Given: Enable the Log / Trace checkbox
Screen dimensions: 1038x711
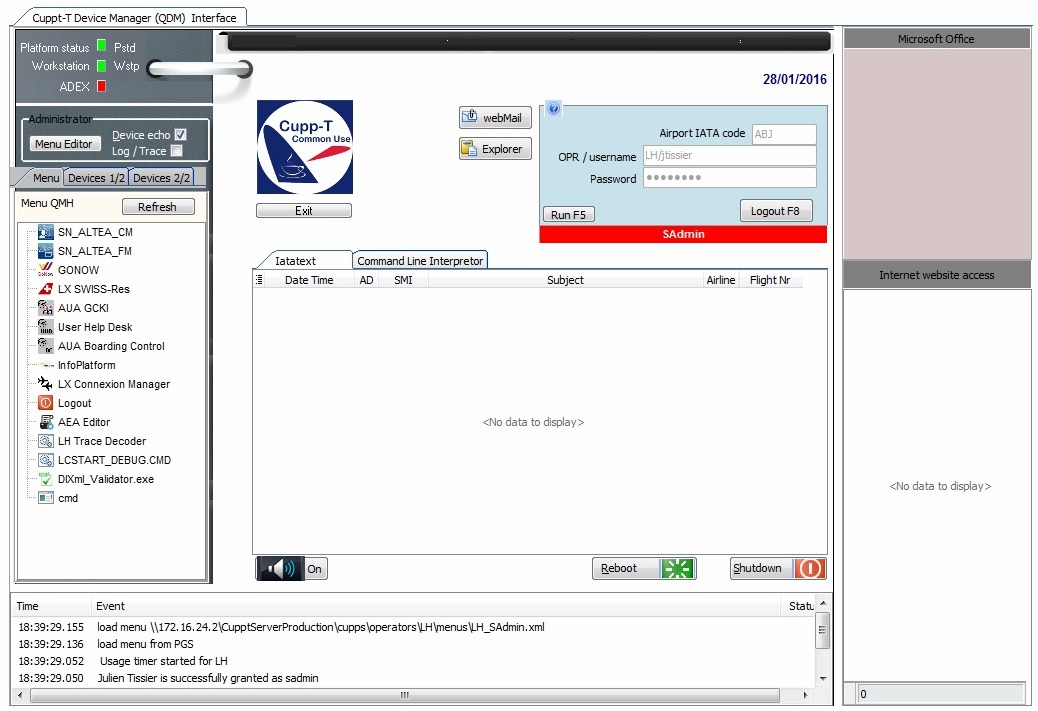Looking at the screenshot, I should (177, 151).
